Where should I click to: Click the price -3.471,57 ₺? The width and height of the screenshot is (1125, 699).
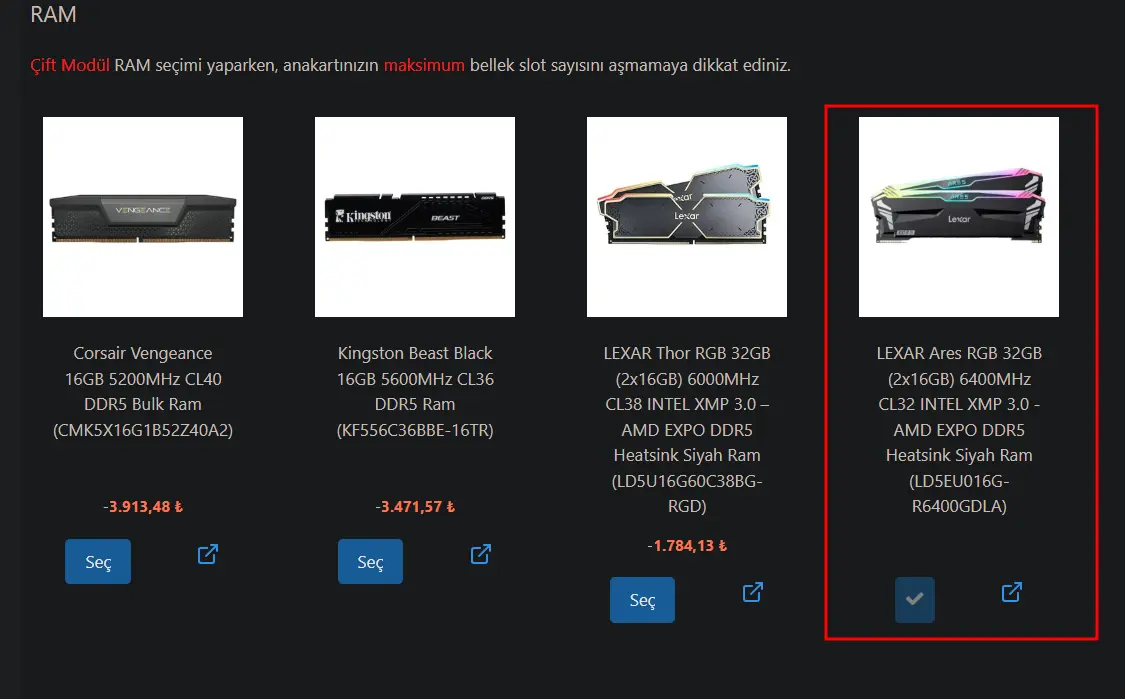click(x=415, y=507)
